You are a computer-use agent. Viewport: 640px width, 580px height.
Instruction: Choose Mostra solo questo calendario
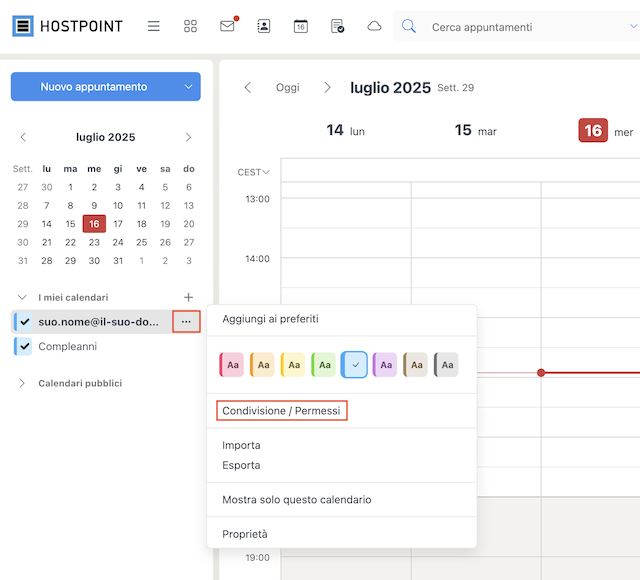tap(297, 500)
